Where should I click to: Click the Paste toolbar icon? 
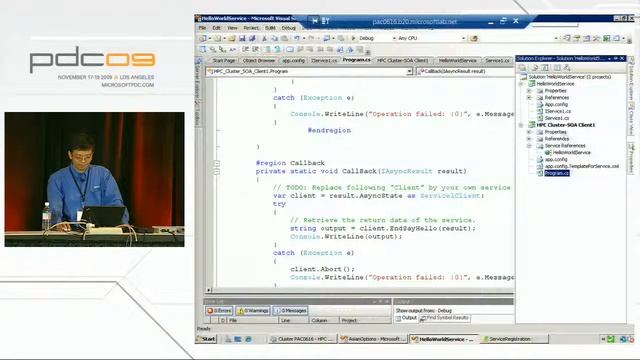(x=284, y=38)
